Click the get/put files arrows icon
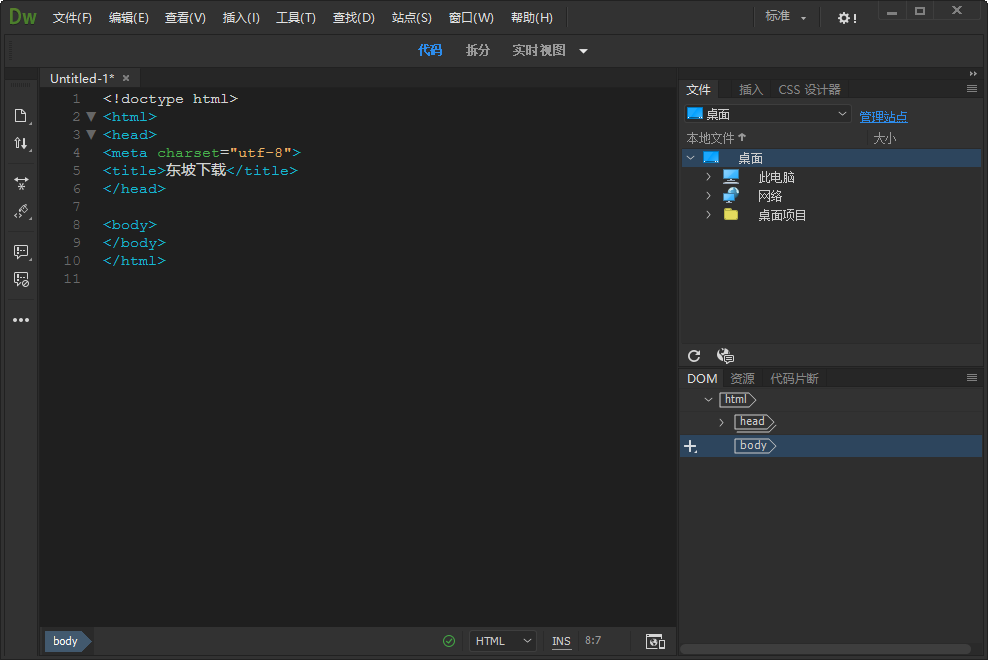This screenshot has height=660, width=988. pyautogui.click(x=21, y=144)
